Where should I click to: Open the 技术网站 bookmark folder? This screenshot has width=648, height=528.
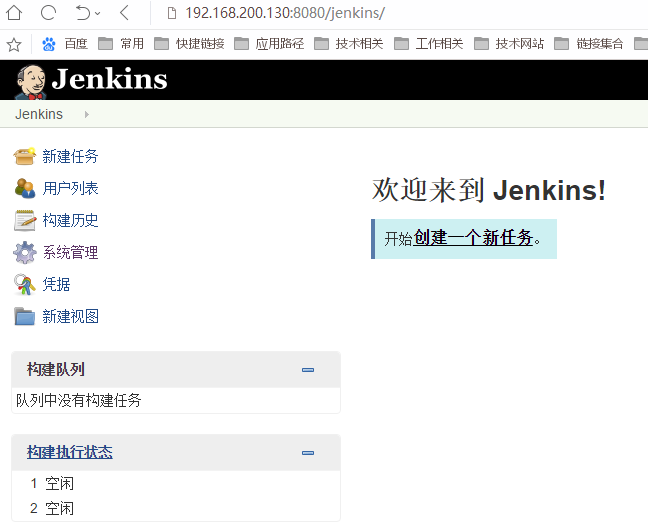509,43
